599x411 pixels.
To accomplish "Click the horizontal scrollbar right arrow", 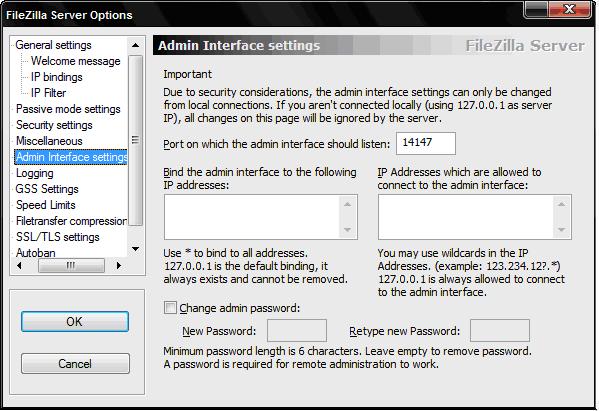I will click(119, 265).
